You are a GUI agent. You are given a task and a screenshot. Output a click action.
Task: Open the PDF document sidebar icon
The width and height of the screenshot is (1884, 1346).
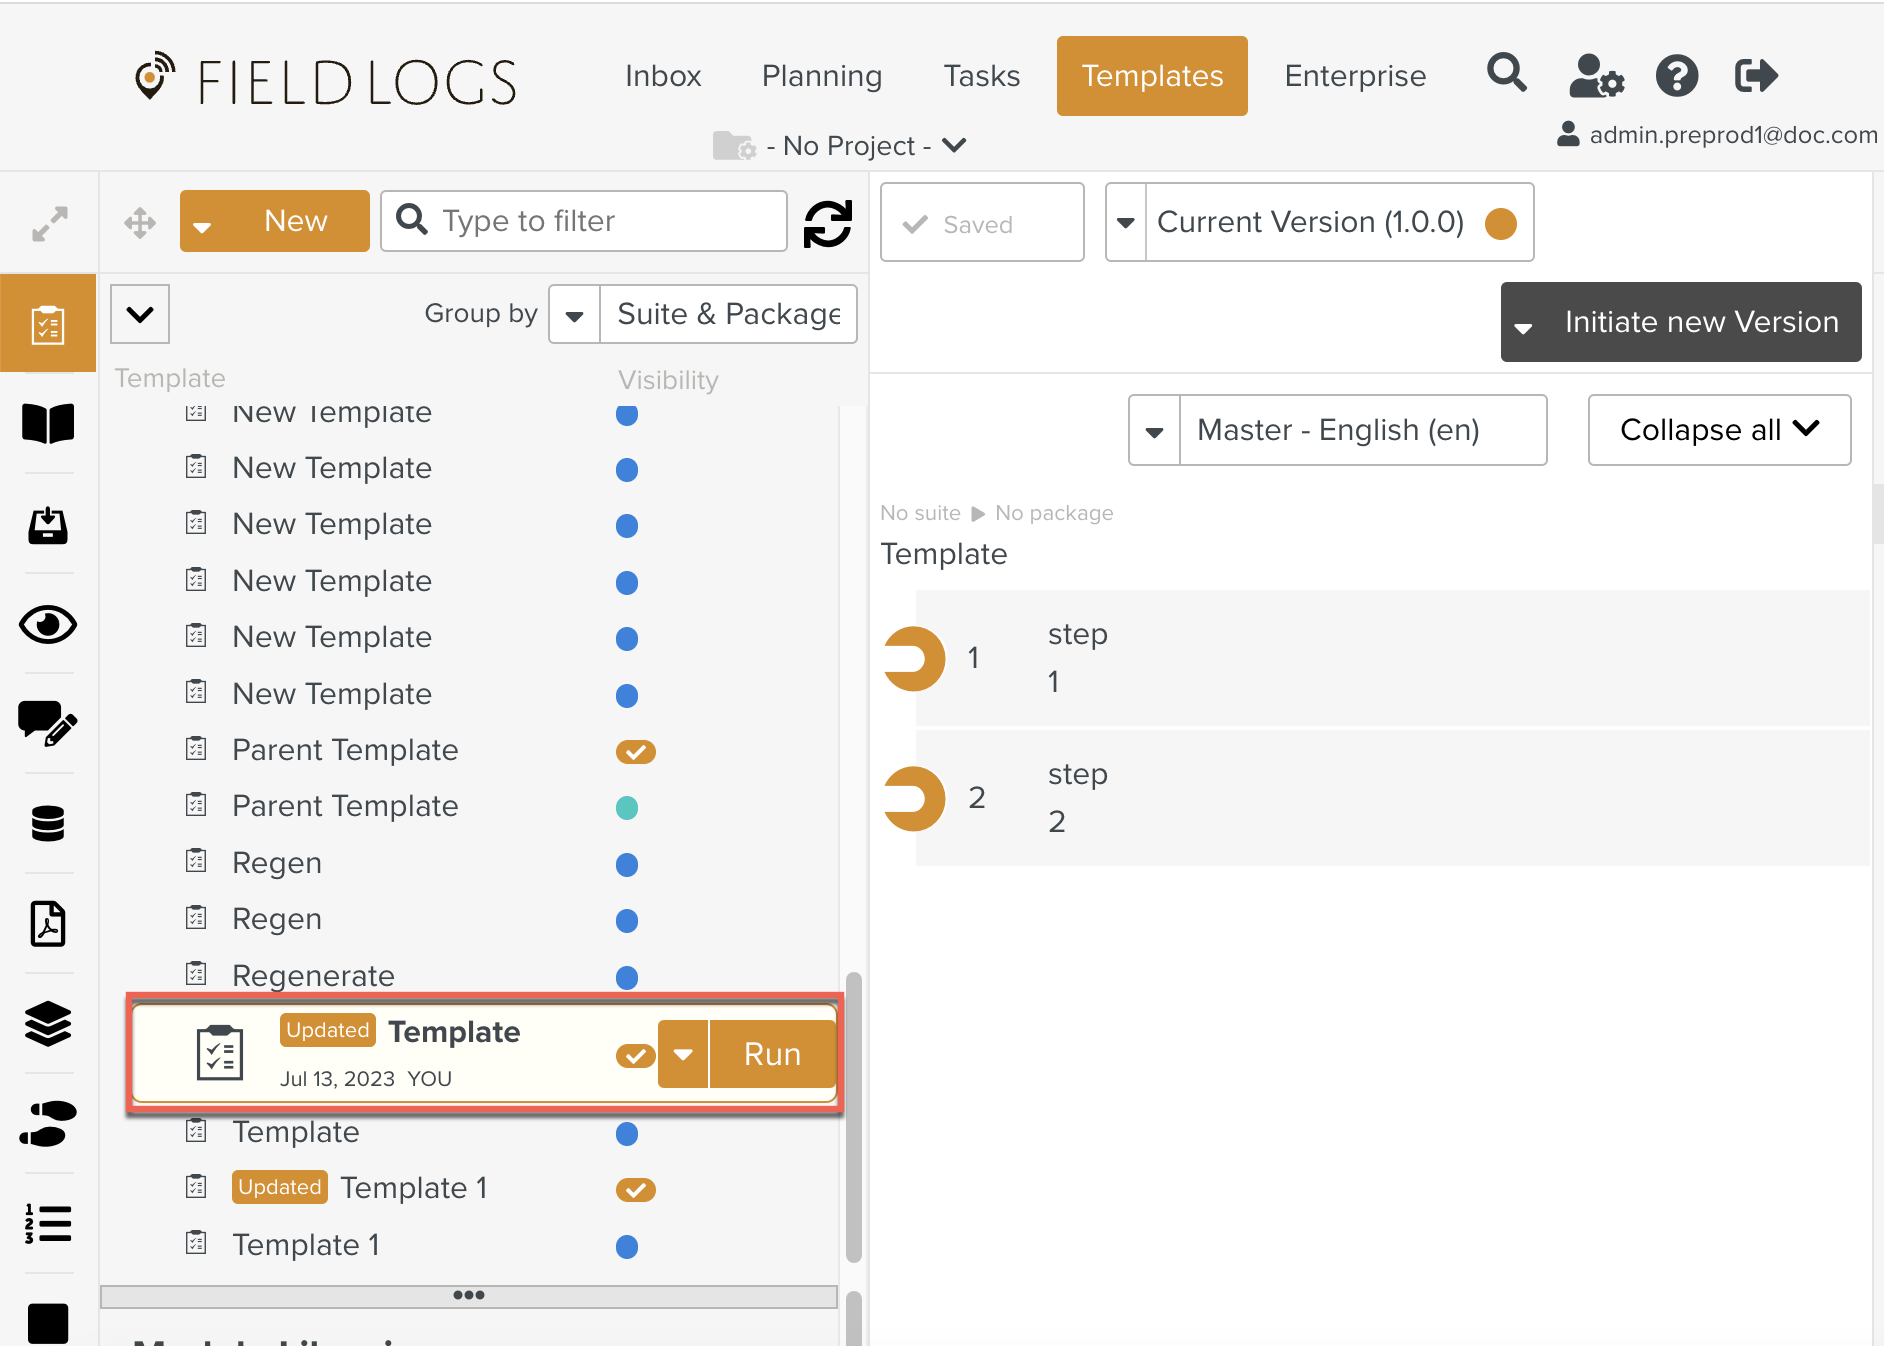tap(48, 923)
